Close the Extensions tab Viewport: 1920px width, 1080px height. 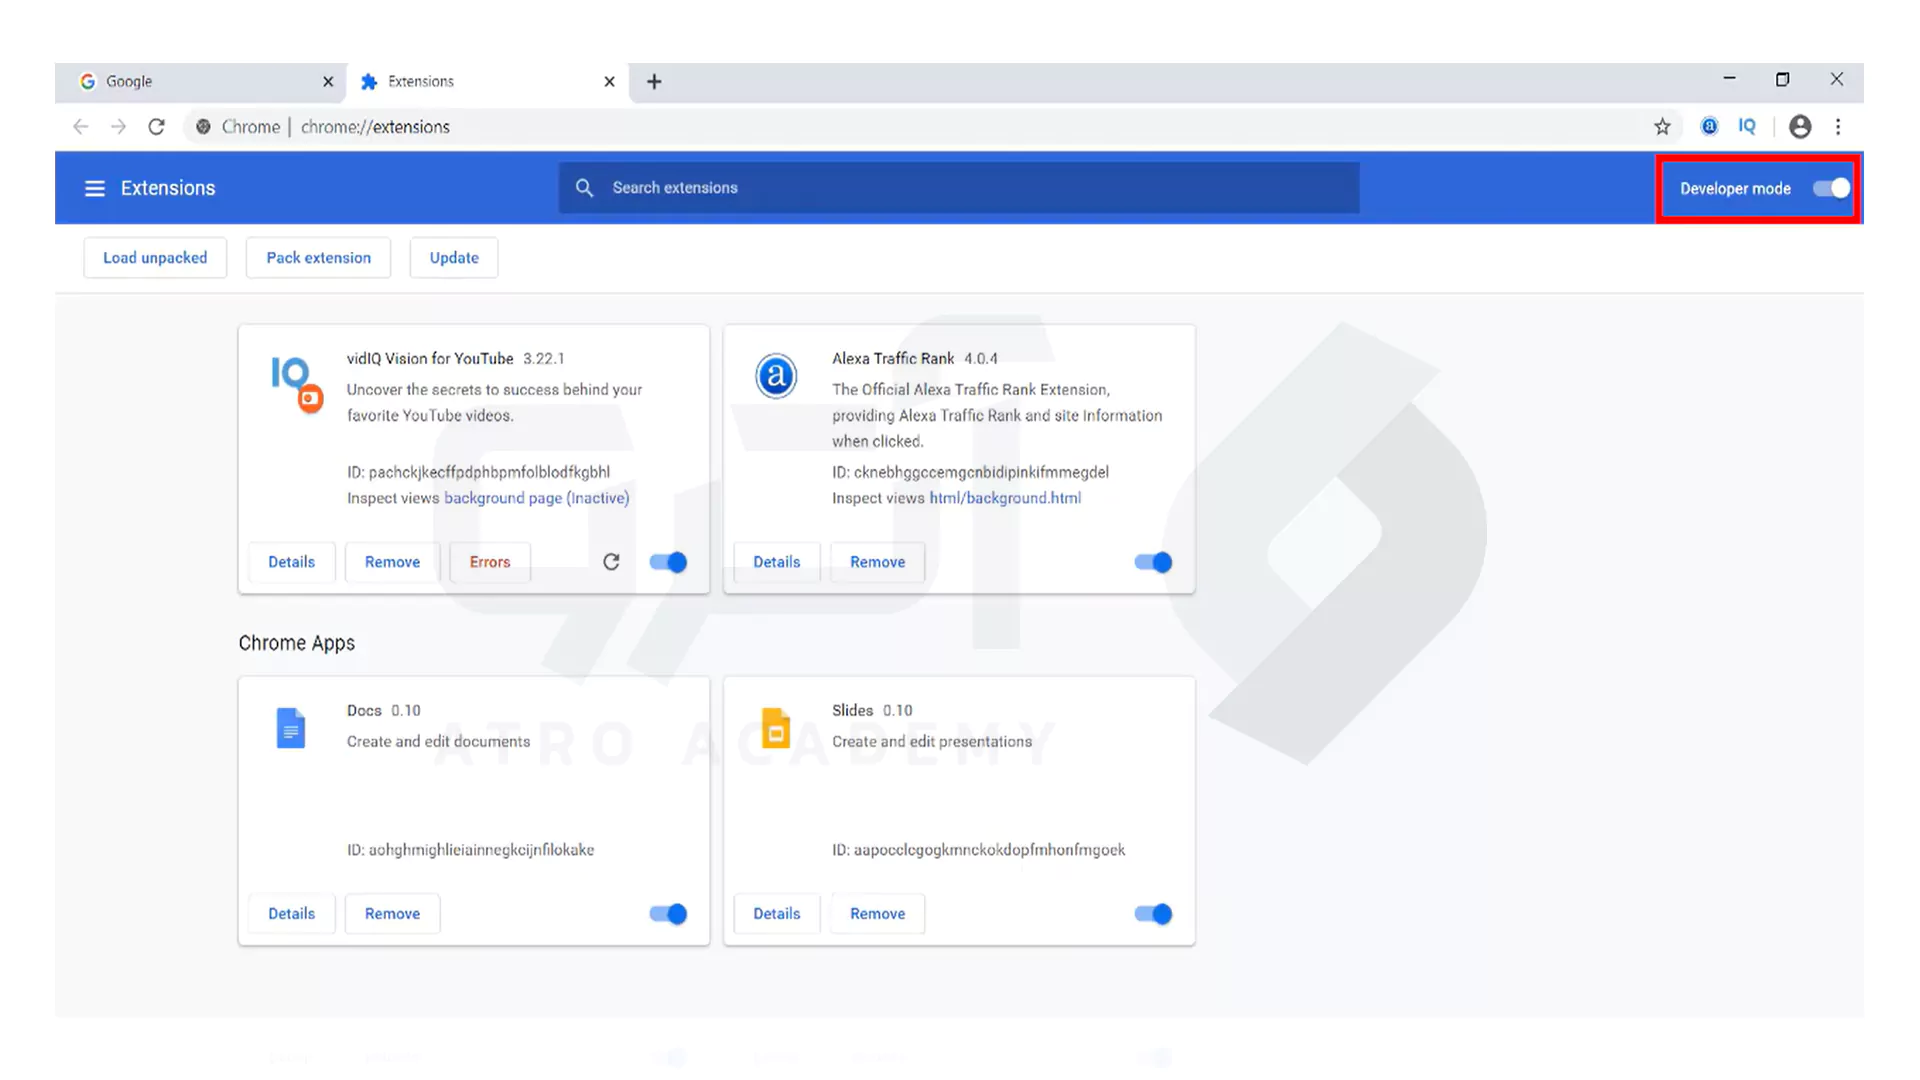[x=609, y=82]
